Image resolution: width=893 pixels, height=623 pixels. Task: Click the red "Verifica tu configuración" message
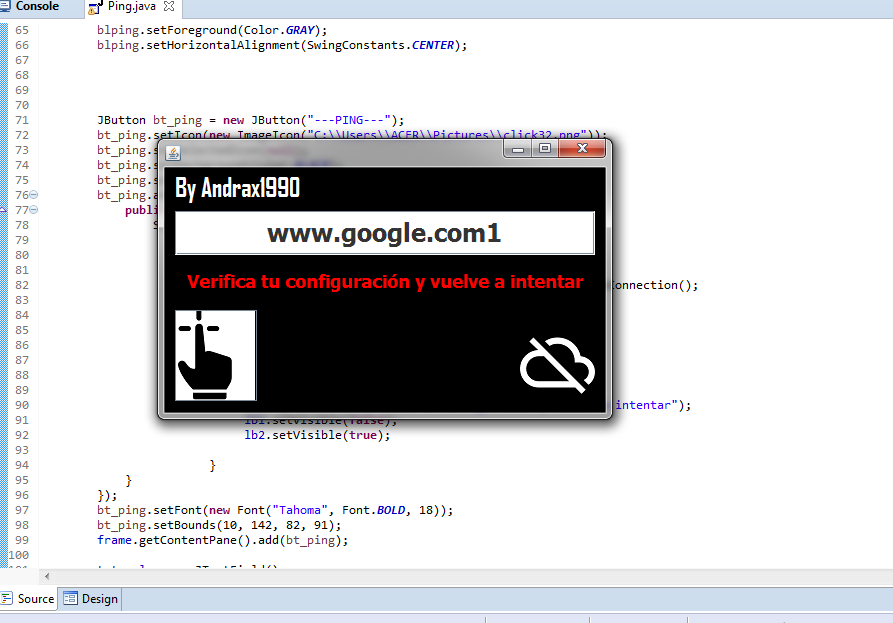[x=385, y=281]
